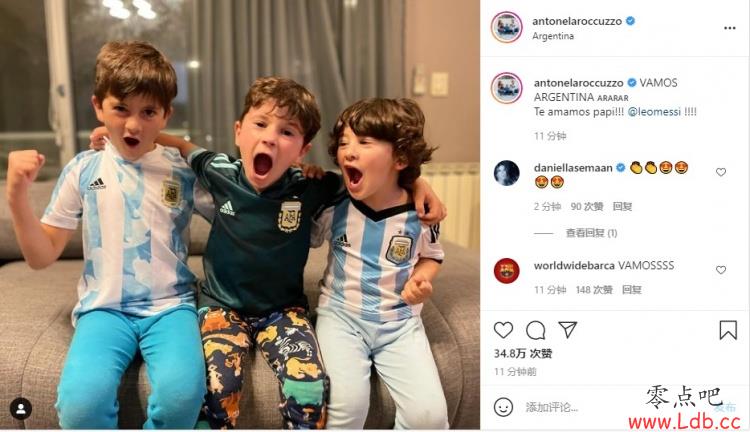Viewport: 750px width, 432px height.
Task: Open the @leomessi mention link
Action: 654,111
